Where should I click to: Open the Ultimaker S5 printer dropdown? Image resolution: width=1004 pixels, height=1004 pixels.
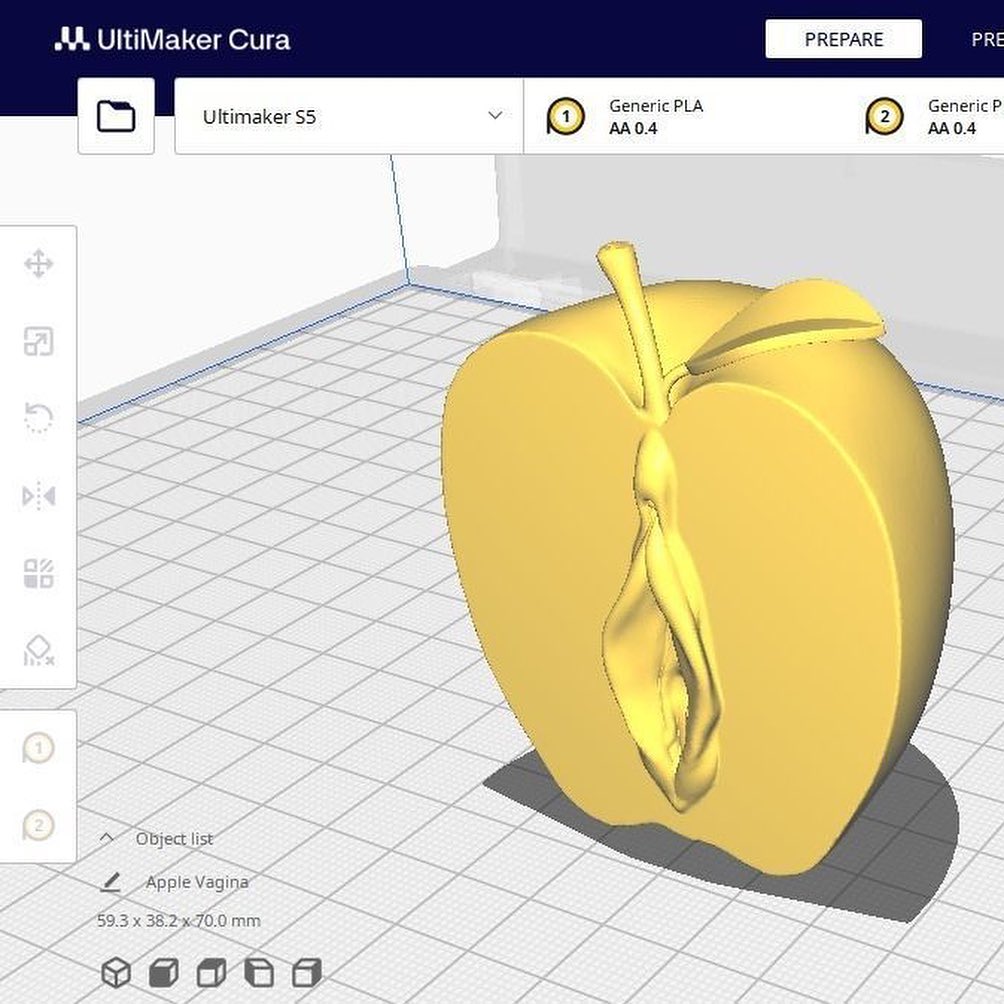click(x=349, y=117)
